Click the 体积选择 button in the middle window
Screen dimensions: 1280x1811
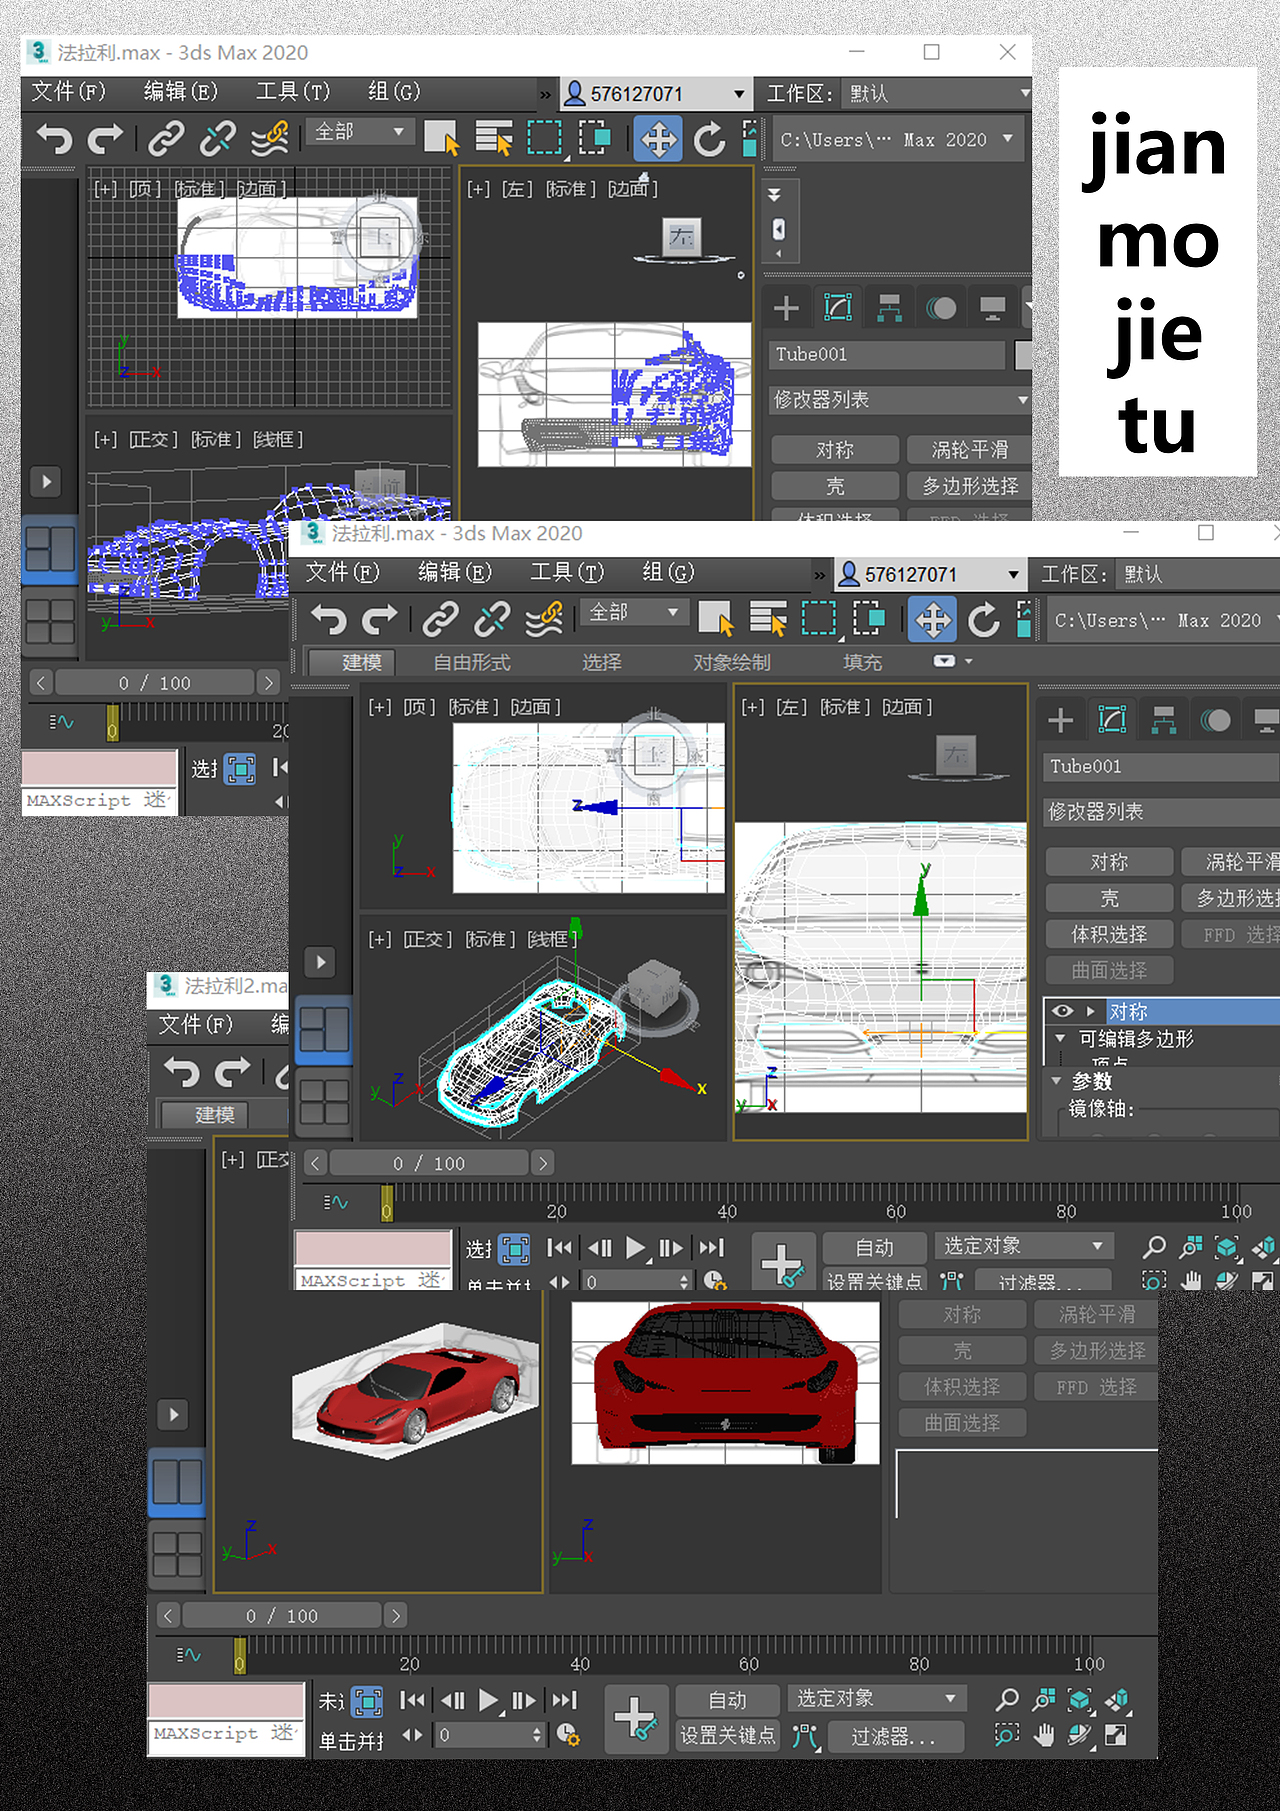click(1109, 934)
